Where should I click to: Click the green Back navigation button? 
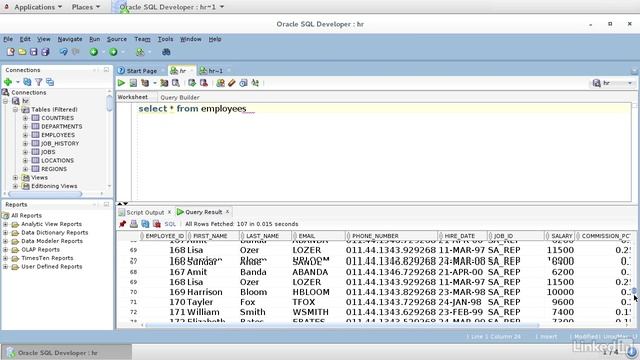coord(94,52)
